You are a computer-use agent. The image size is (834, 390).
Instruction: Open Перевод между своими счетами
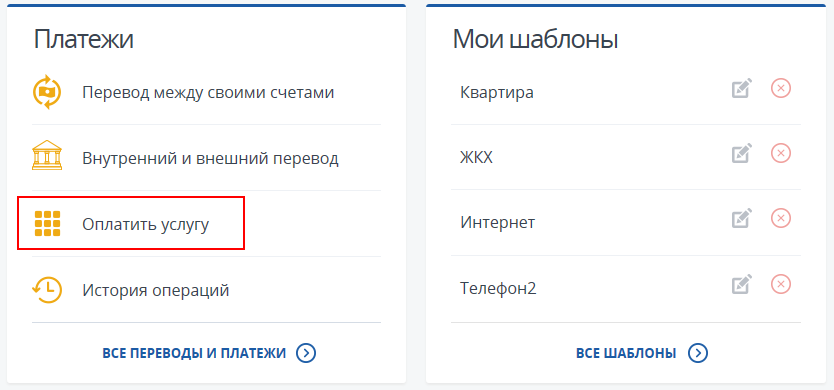coord(208,93)
